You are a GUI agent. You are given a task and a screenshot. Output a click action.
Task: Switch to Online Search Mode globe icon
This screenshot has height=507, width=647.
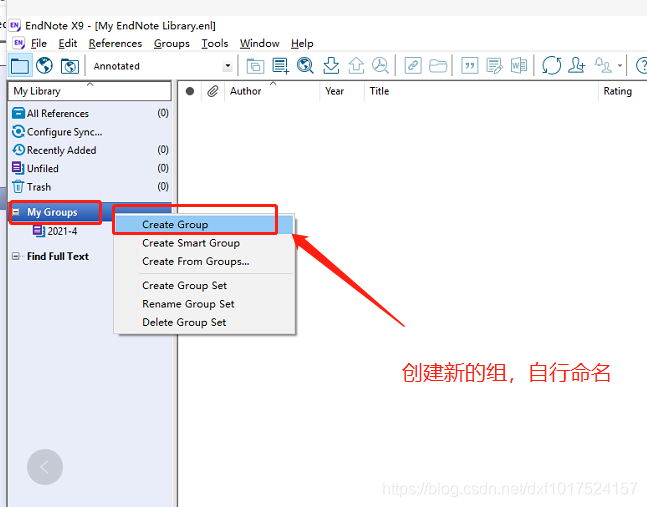click(x=45, y=66)
